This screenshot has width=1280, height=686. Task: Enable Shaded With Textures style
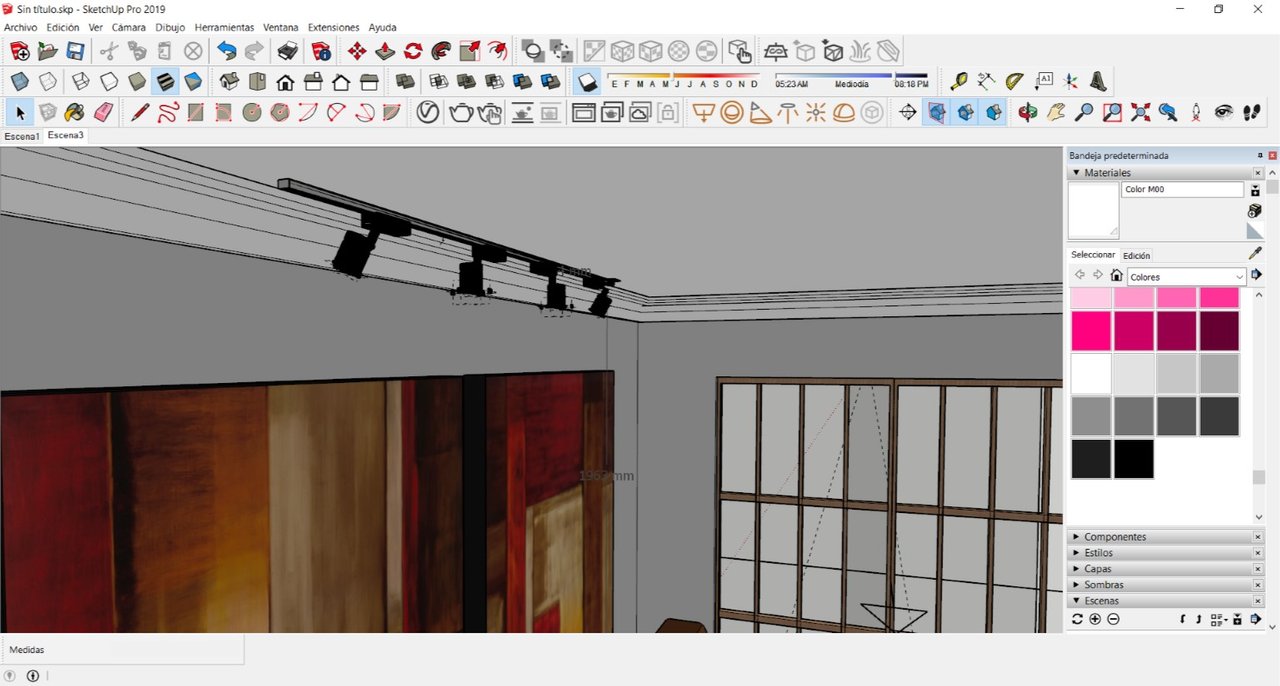coord(165,82)
